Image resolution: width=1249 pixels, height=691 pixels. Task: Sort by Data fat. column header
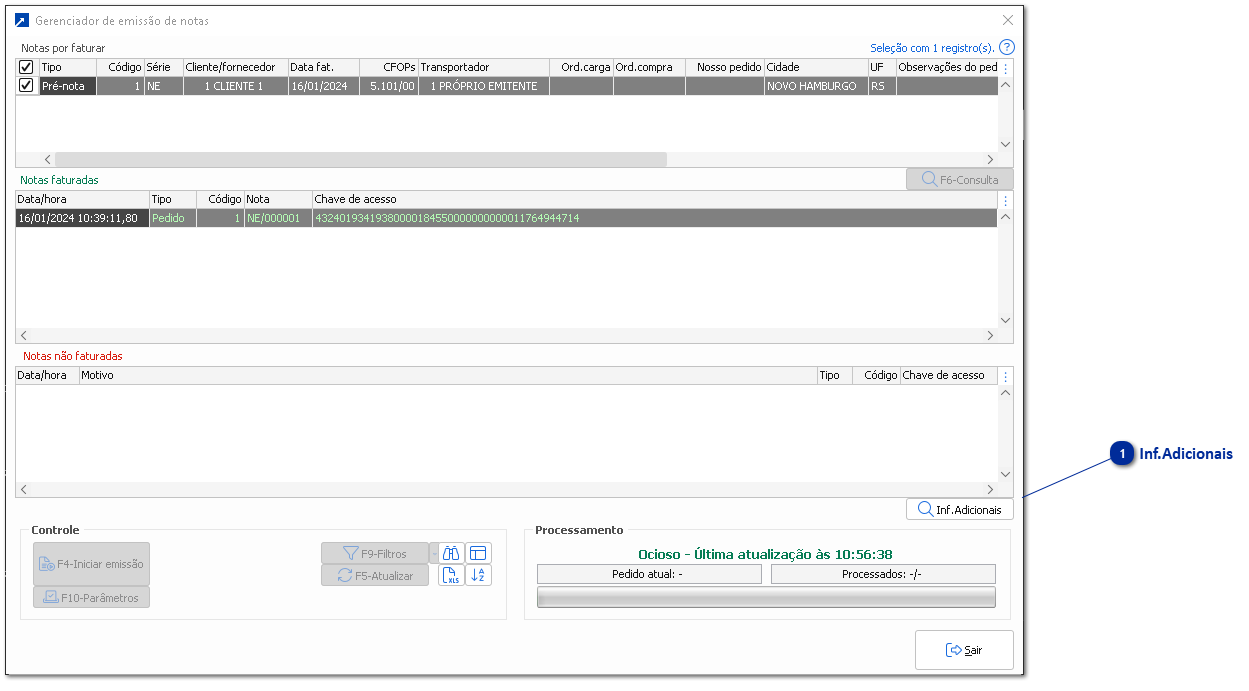point(323,67)
